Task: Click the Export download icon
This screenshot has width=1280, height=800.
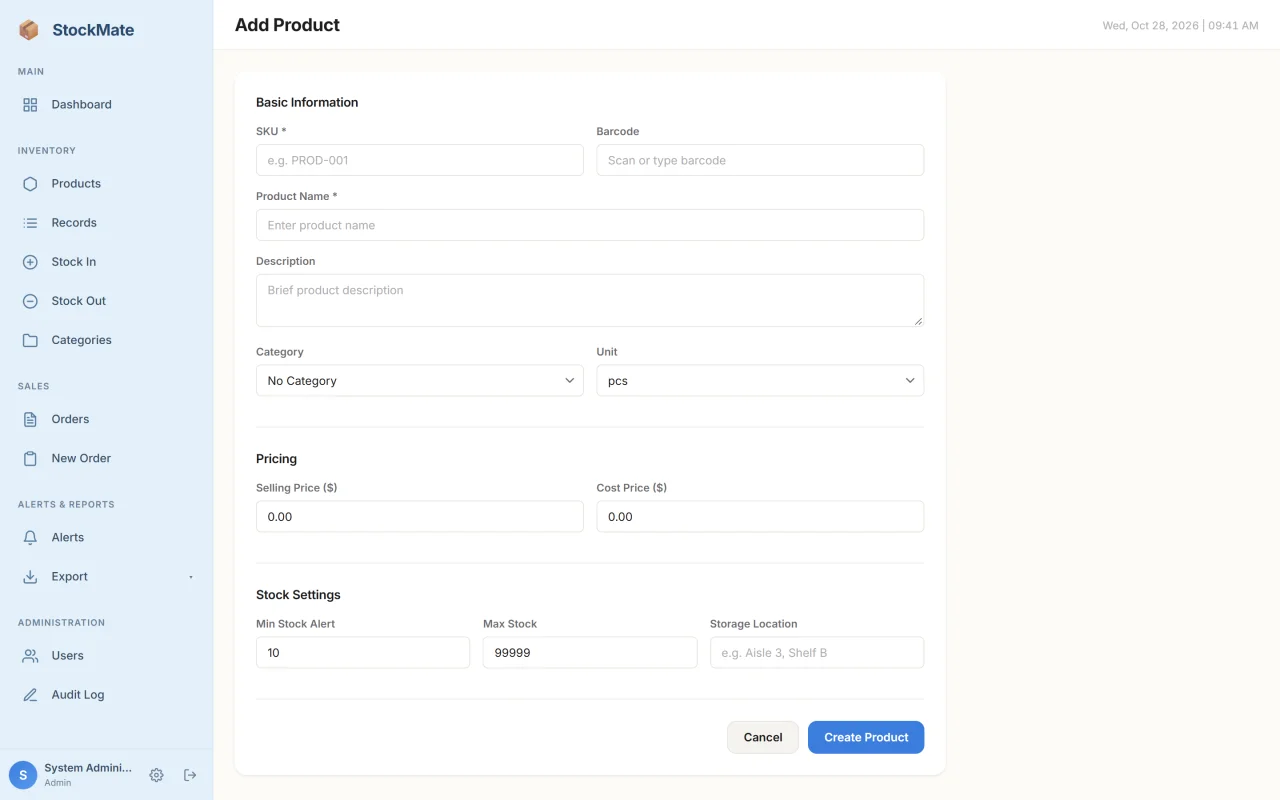Action: pos(30,576)
